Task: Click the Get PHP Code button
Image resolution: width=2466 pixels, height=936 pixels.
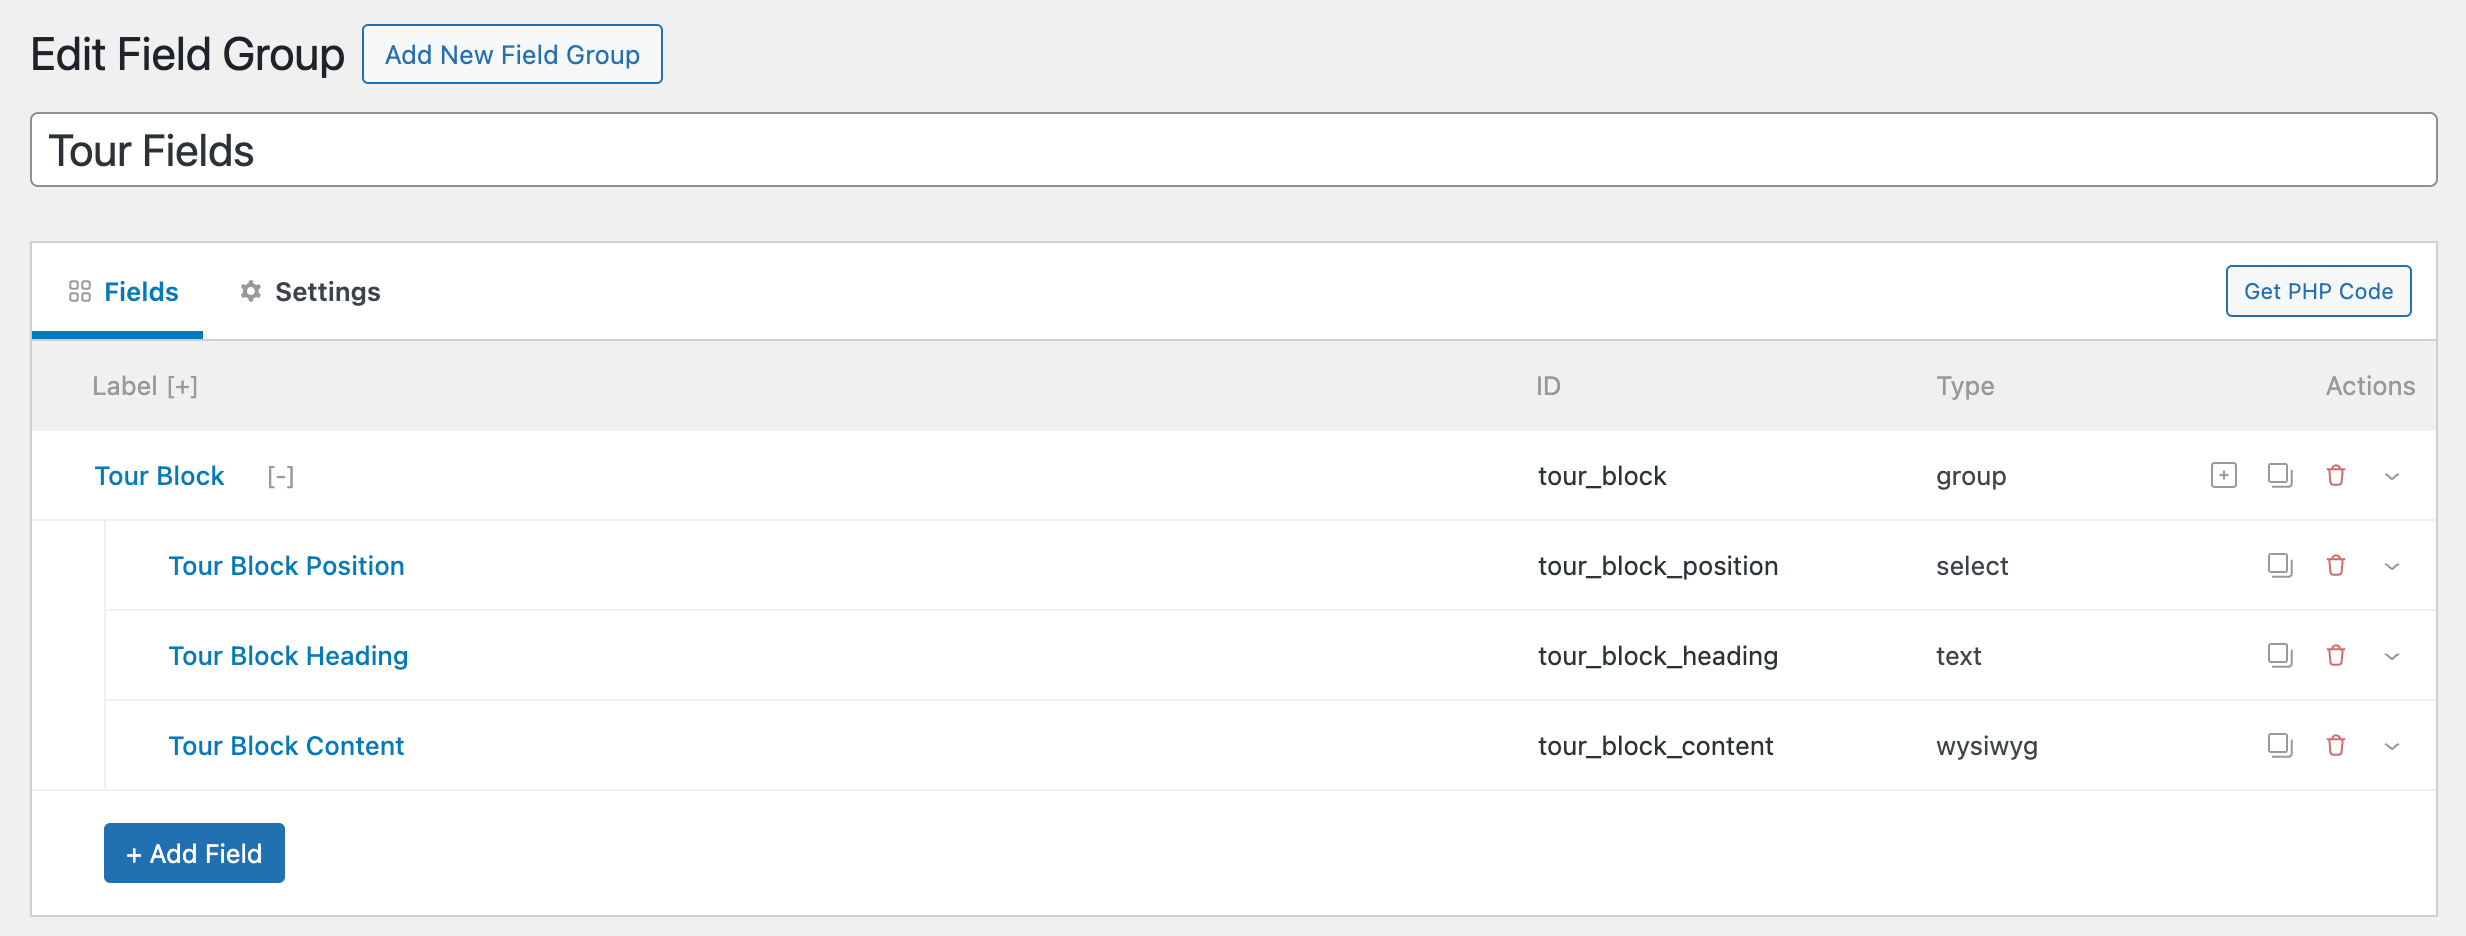Action: tap(2317, 291)
